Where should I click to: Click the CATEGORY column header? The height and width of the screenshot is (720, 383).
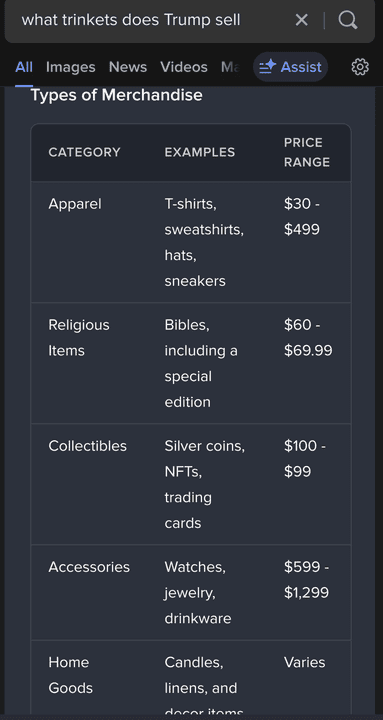(84, 152)
